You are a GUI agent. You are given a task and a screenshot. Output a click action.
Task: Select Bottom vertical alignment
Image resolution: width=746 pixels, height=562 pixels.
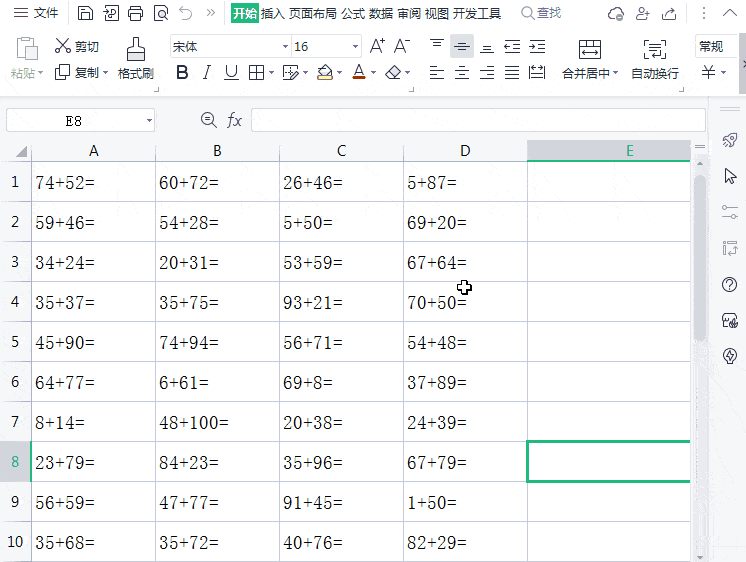pos(487,48)
